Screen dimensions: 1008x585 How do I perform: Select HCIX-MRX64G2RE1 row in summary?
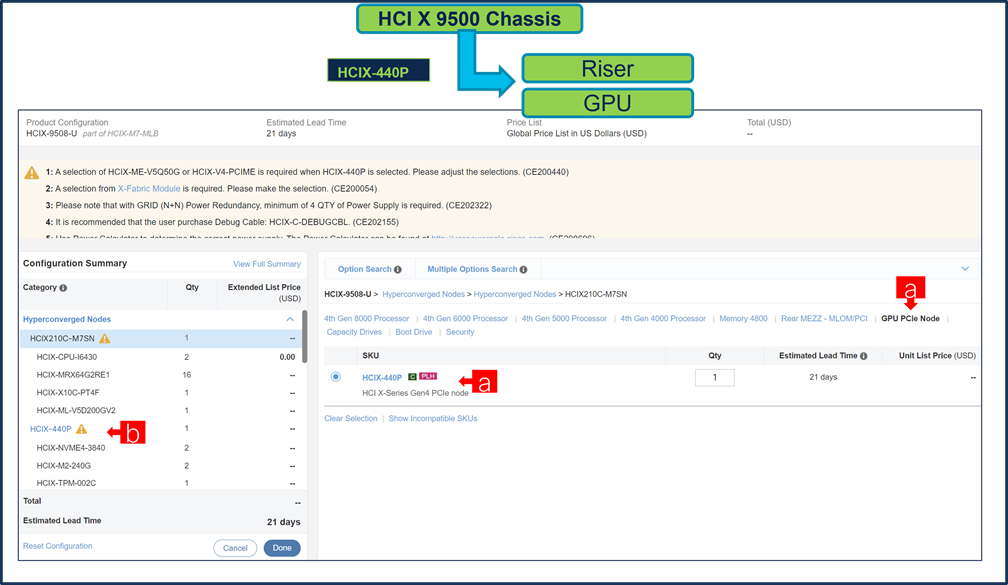point(161,375)
